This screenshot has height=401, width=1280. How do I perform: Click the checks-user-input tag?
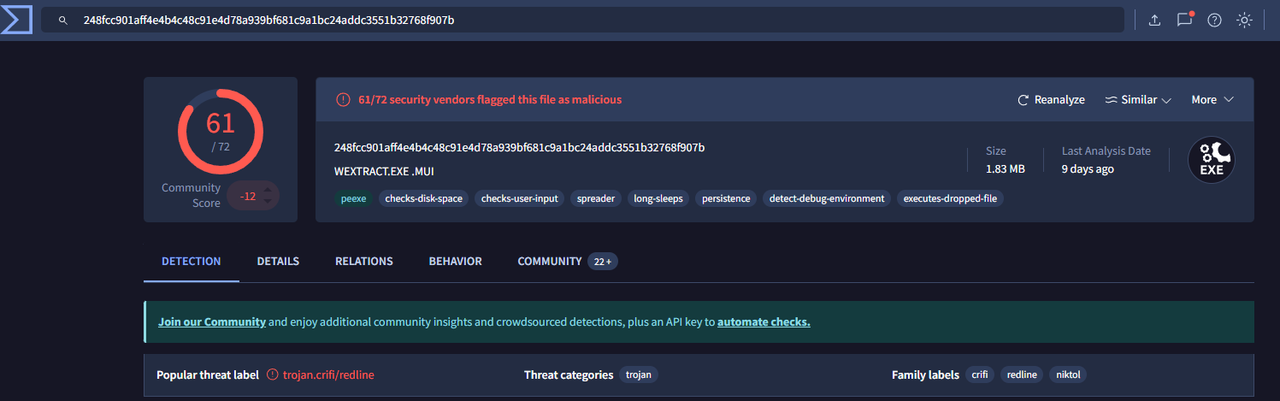(x=520, y=198)
